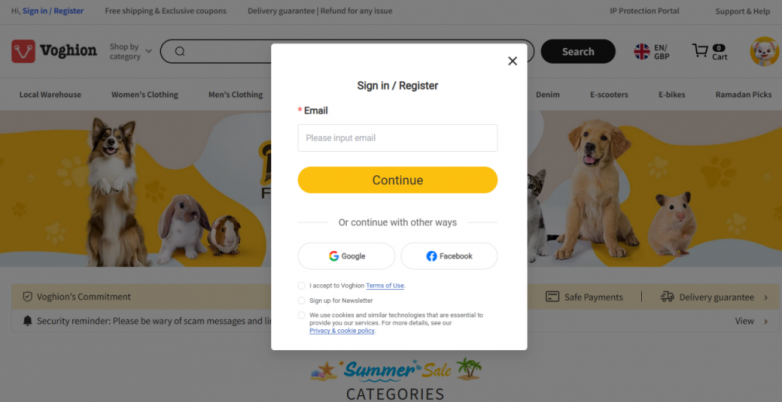Expand Shop by category dropdown

(131, 51)
